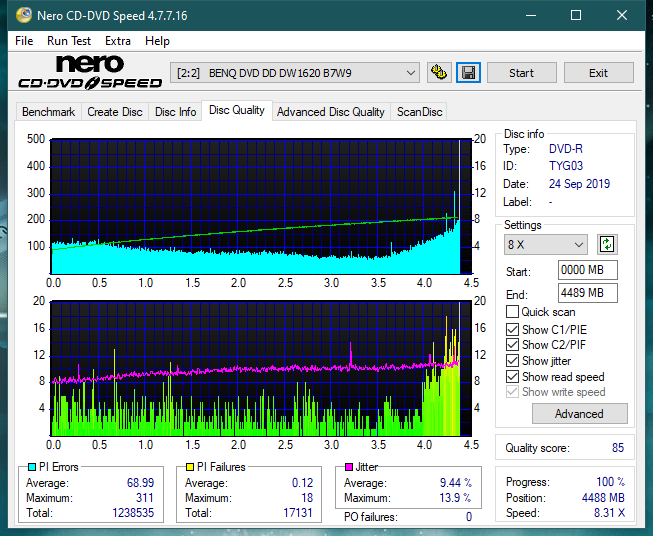
Task: Expand the 8 X speed dropdown
Action: 546,244
